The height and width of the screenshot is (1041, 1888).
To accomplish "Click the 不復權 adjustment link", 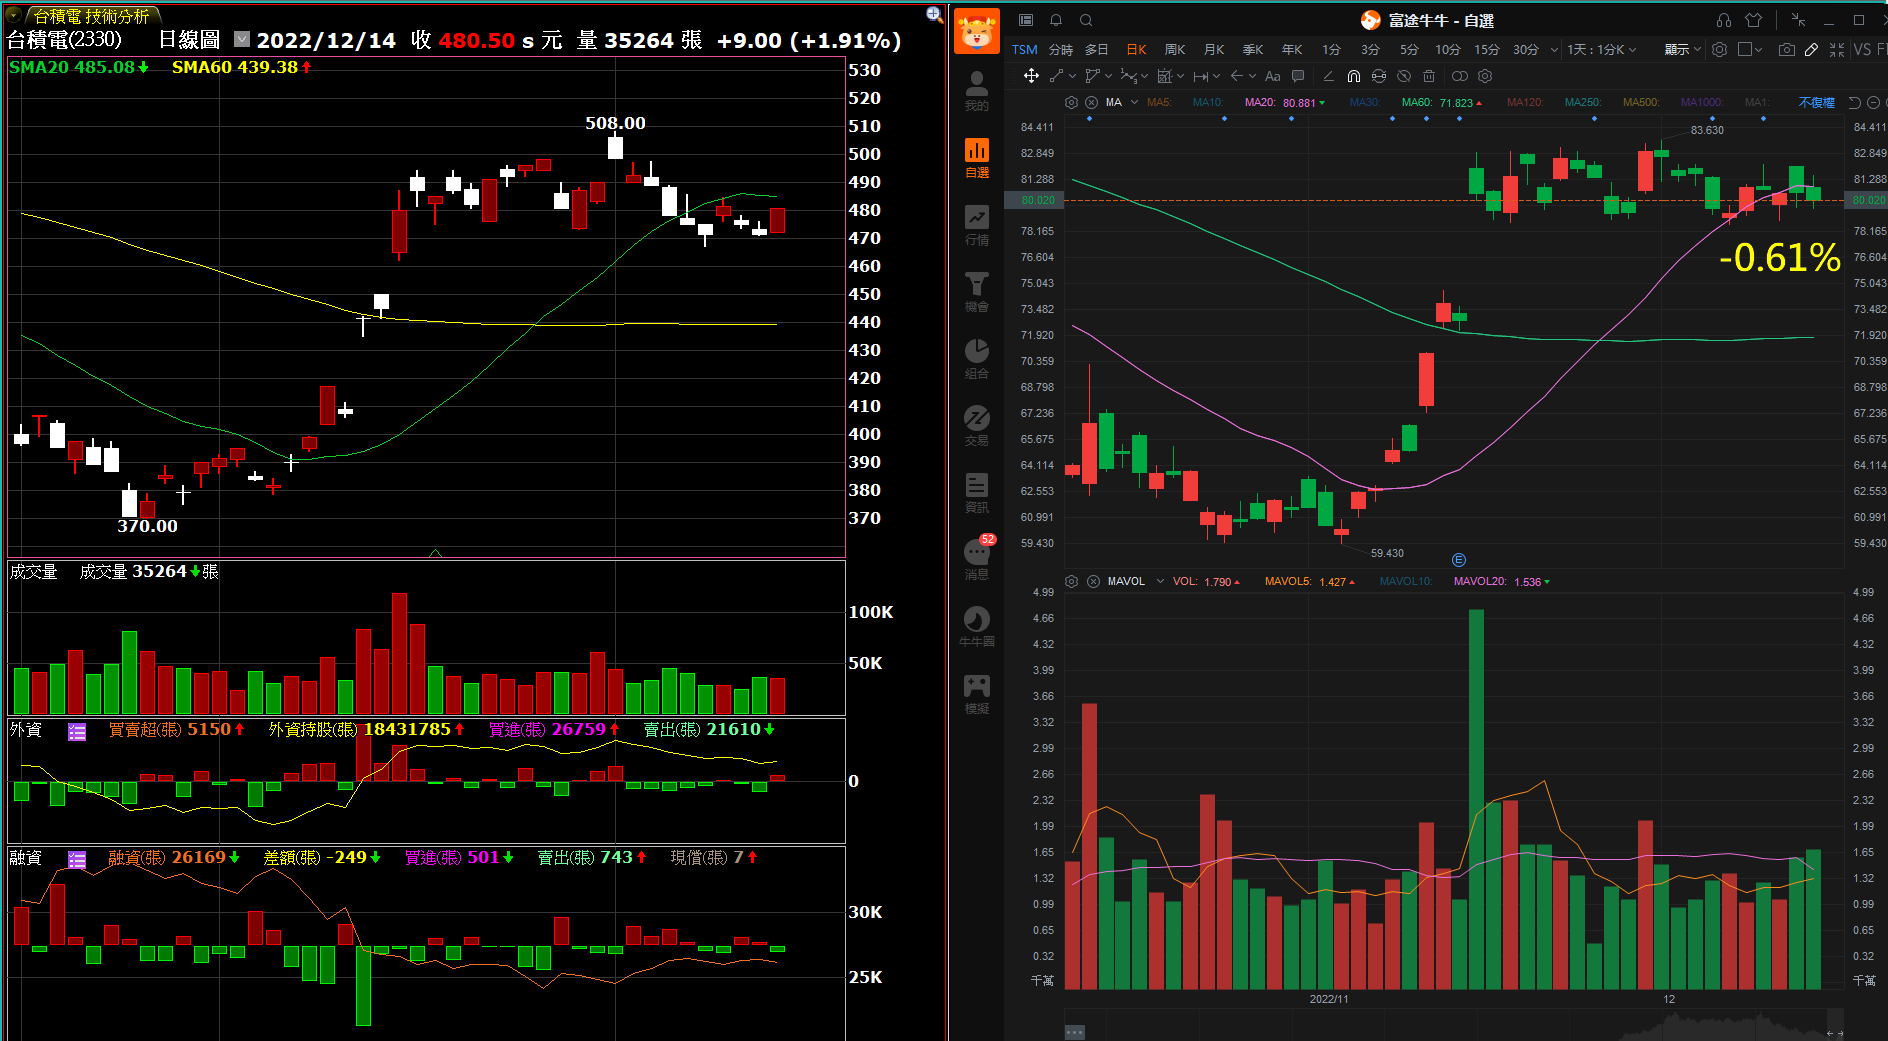I will click(1816, 102).
